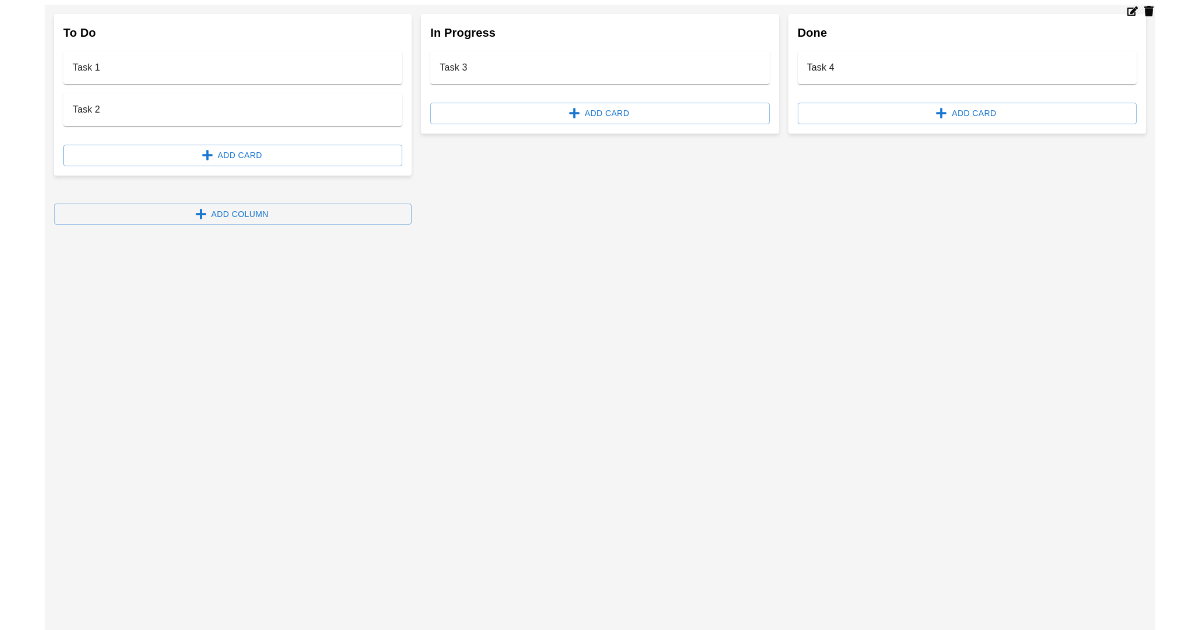Select the Task 1 card
Screen dimensions: 1200x630
pos(232,67)
